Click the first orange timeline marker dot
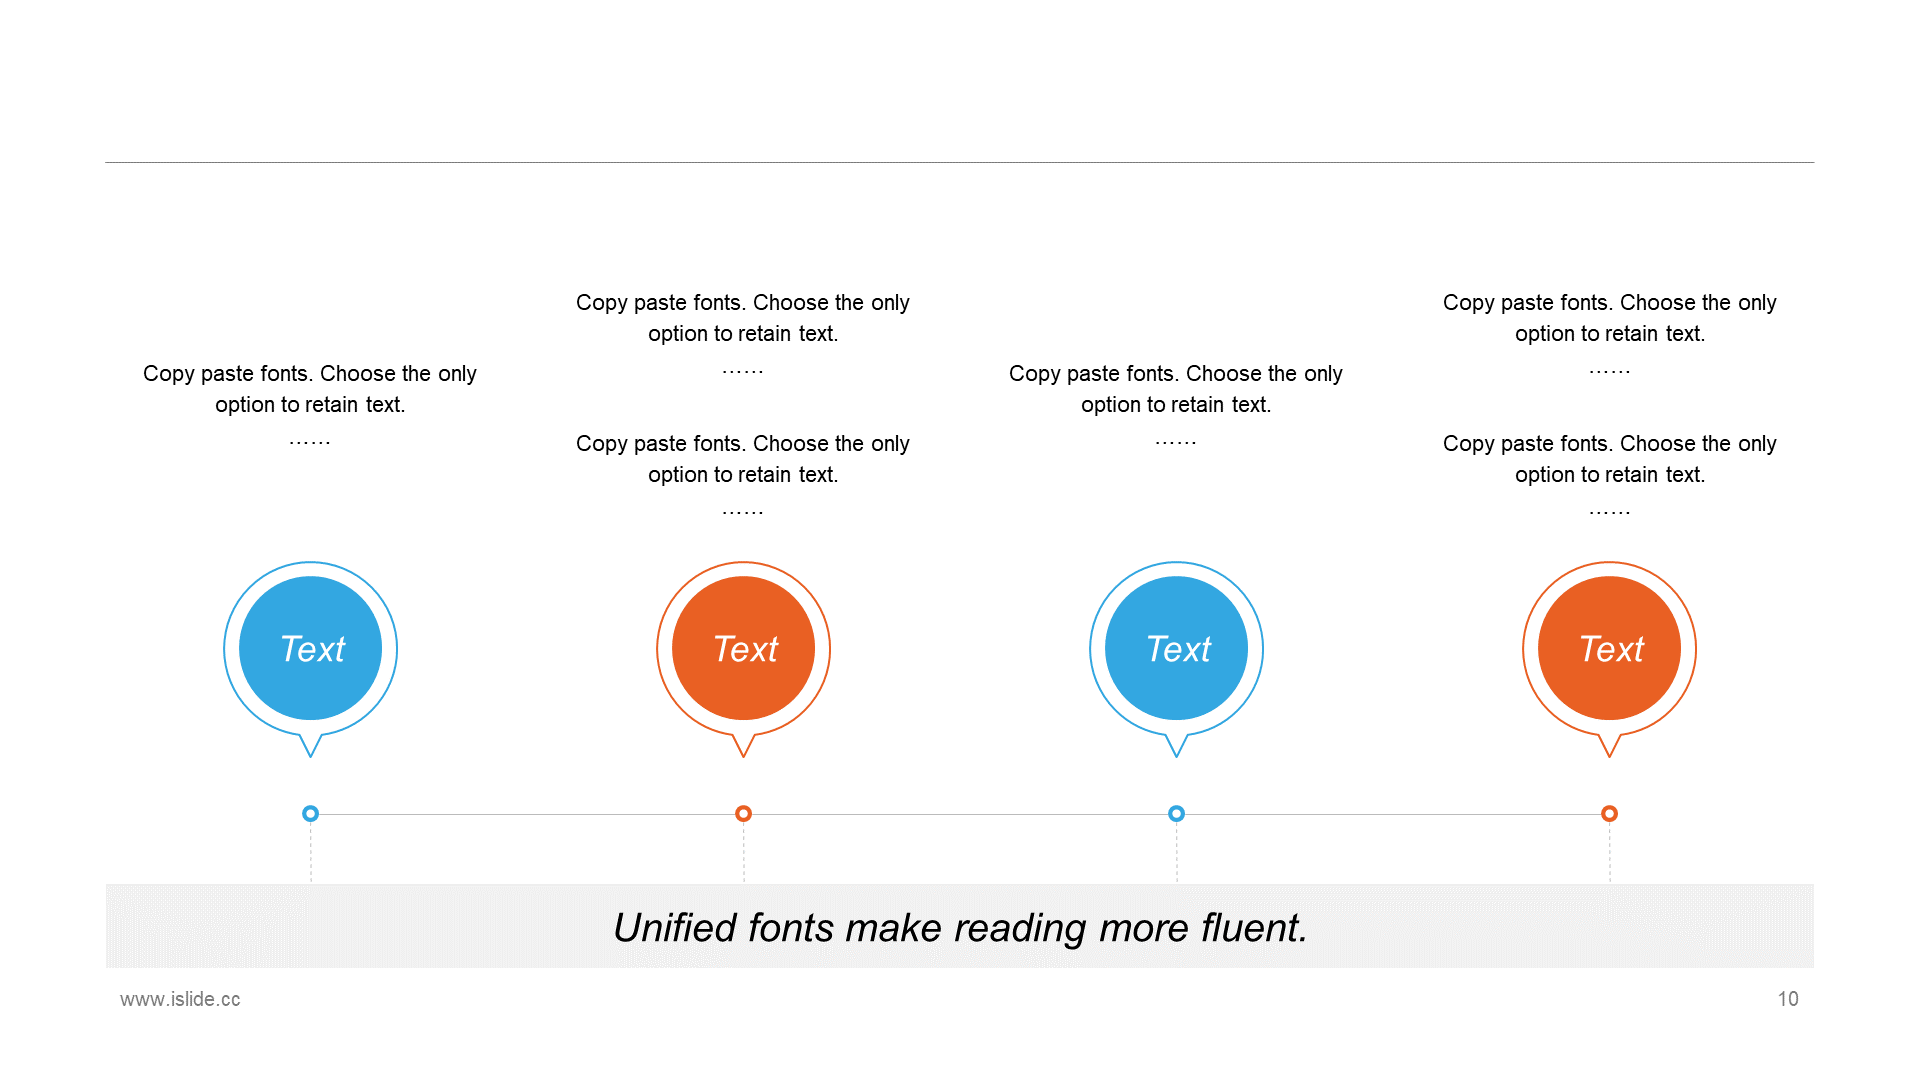Screen dimensions: 1920x1080 click(x=744, y=814)
